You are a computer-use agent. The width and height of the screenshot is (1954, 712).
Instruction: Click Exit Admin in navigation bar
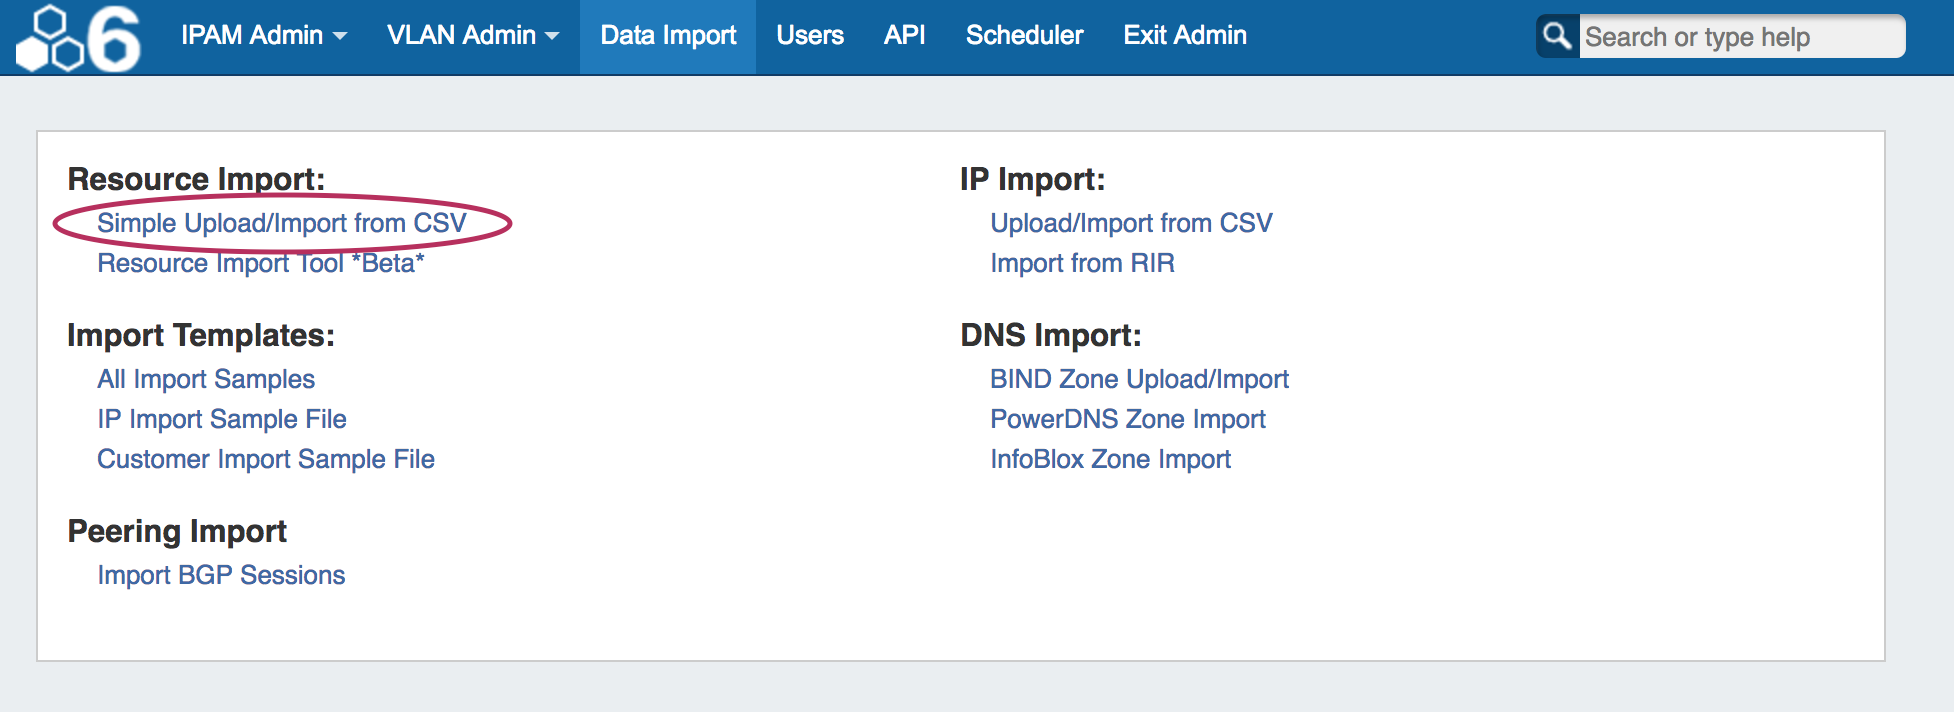click(x=1184, y=36)
